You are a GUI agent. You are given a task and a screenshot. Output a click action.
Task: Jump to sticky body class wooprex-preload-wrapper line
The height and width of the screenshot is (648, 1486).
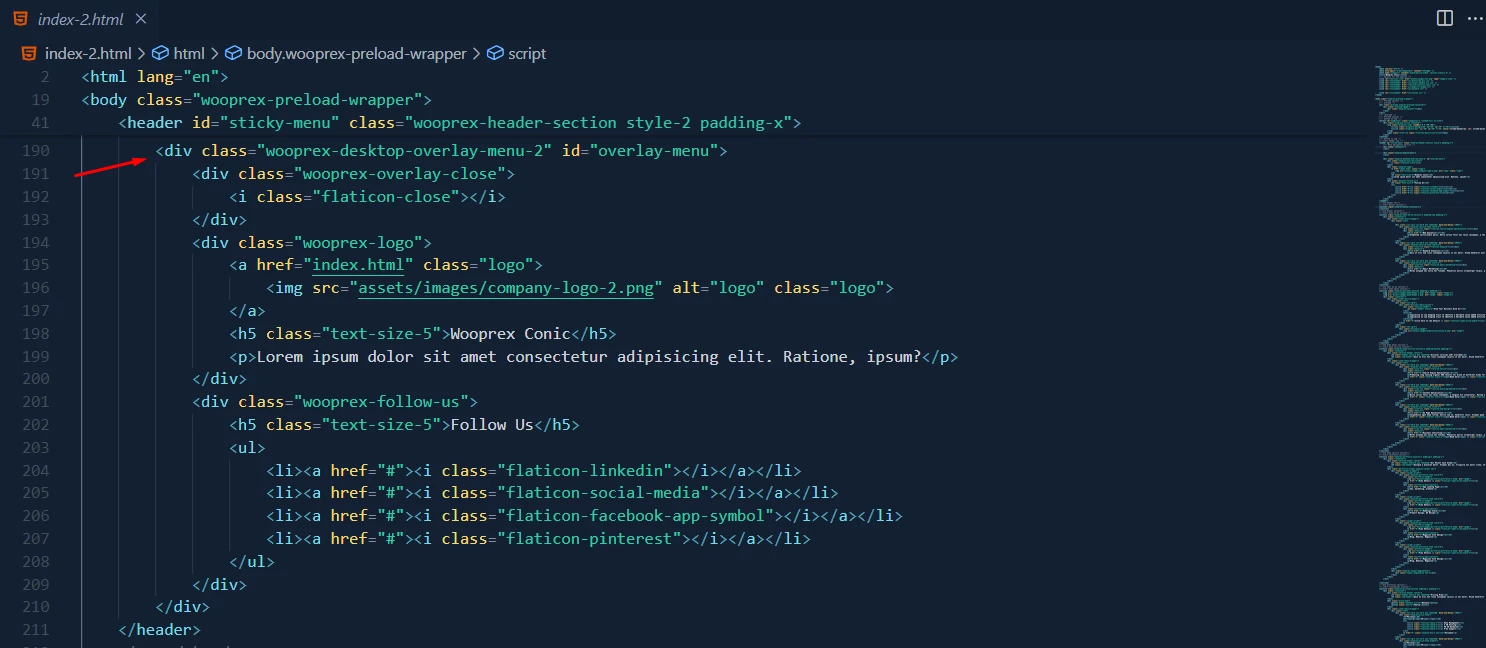(x=256, y=100)
